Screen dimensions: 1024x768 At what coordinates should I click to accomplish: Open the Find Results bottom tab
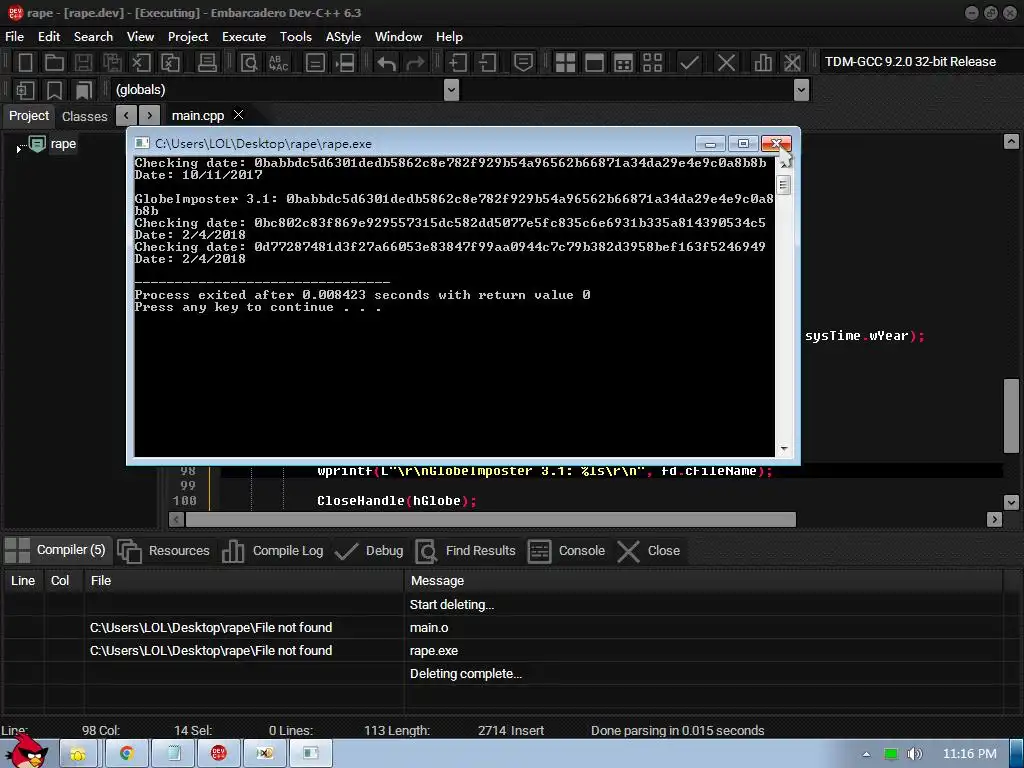coord(466,551)
